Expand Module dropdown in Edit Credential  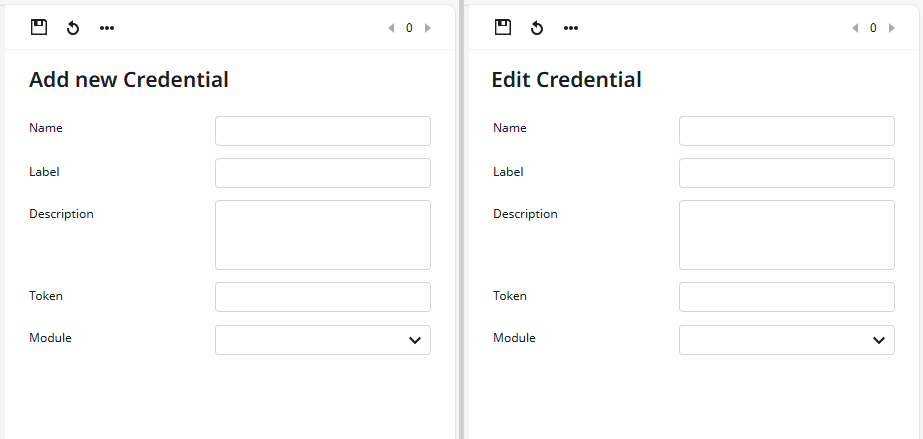(x=786, y=340)
